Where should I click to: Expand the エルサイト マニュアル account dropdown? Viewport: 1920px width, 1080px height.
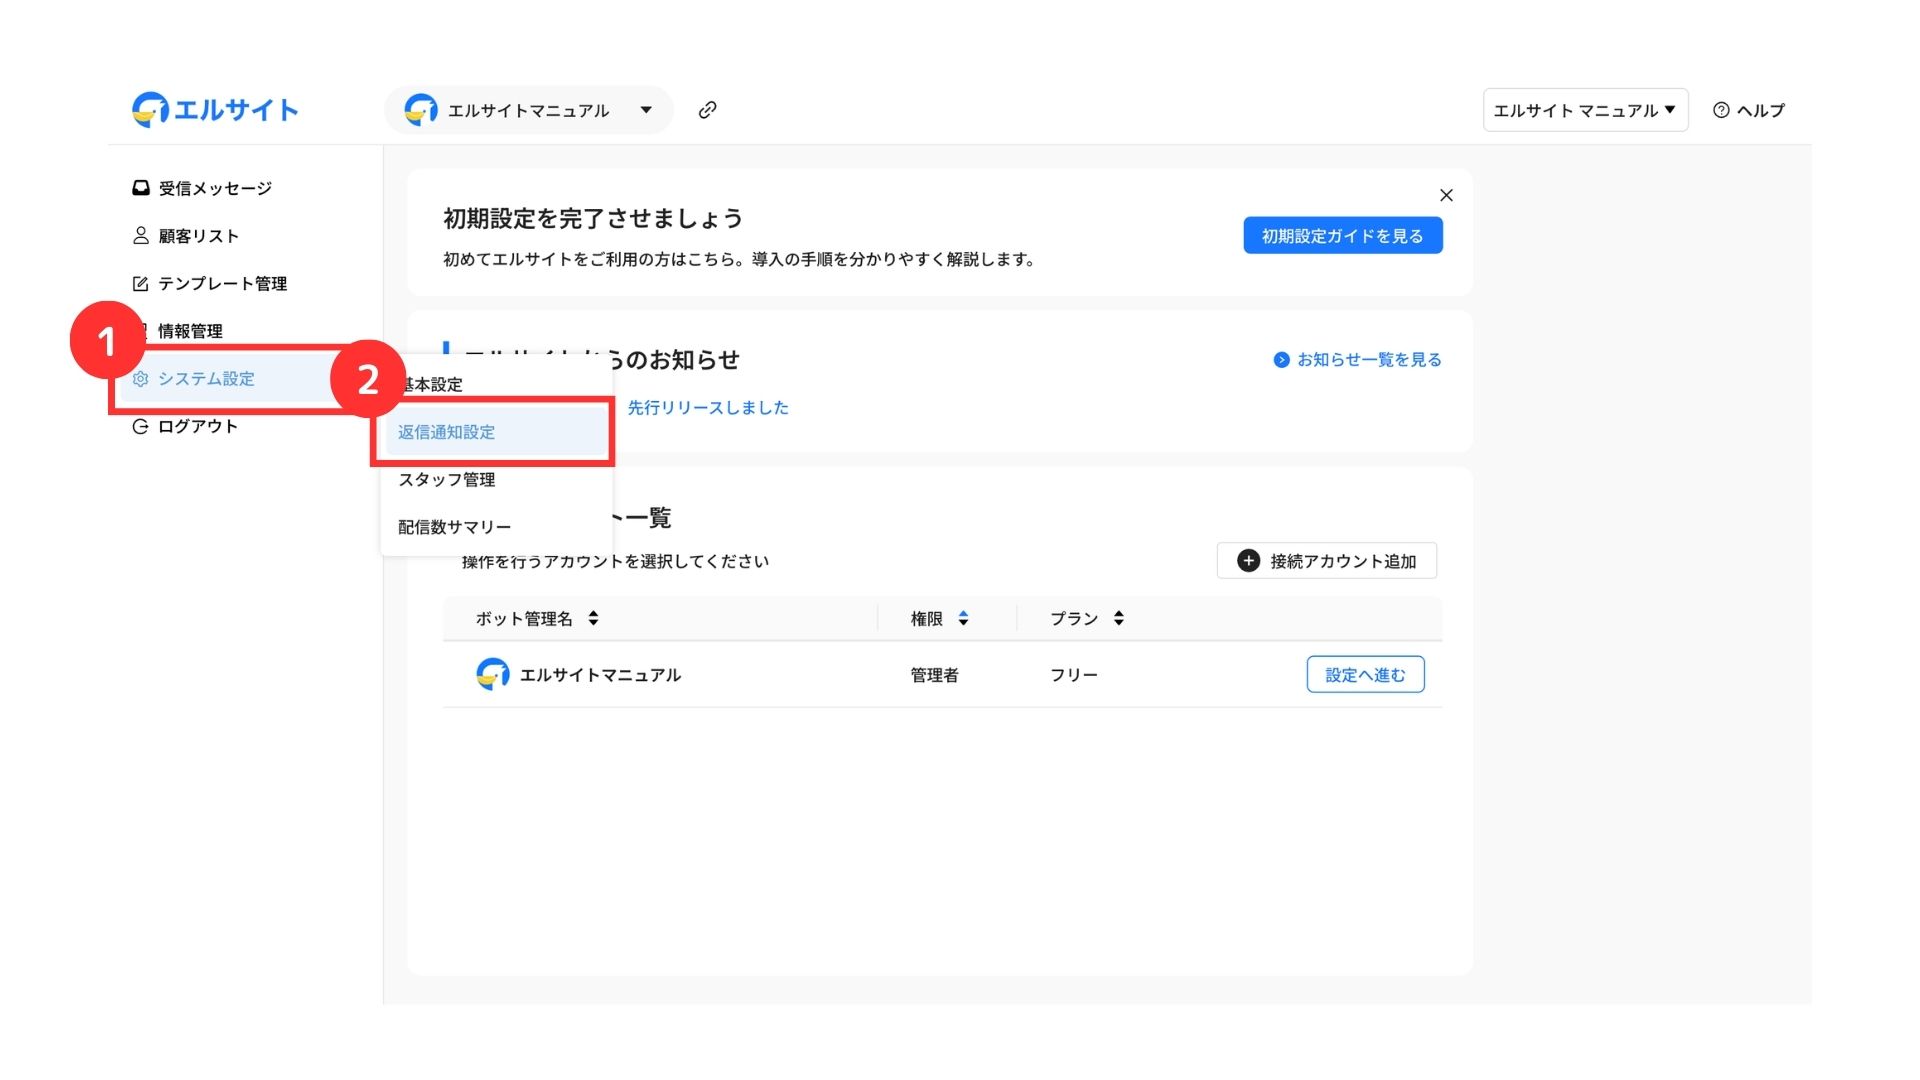(x=1585, y=110)
